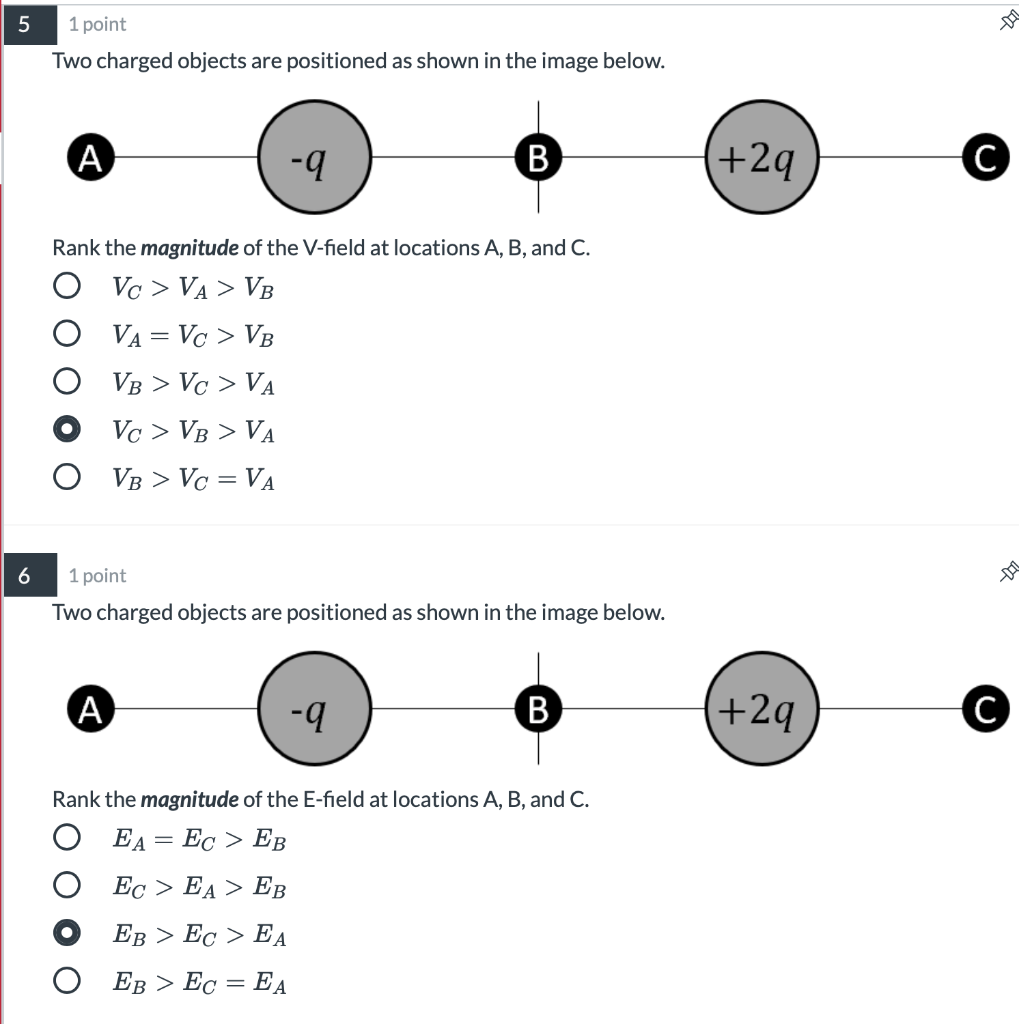Click the +2q charge circle in question 6
Viewport: 1019px width, 1024px height.
click(x=762, y=709)
